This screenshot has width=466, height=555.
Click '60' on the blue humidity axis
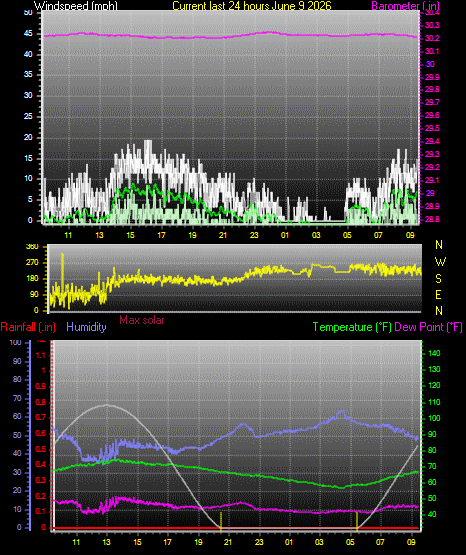(17, 417)
